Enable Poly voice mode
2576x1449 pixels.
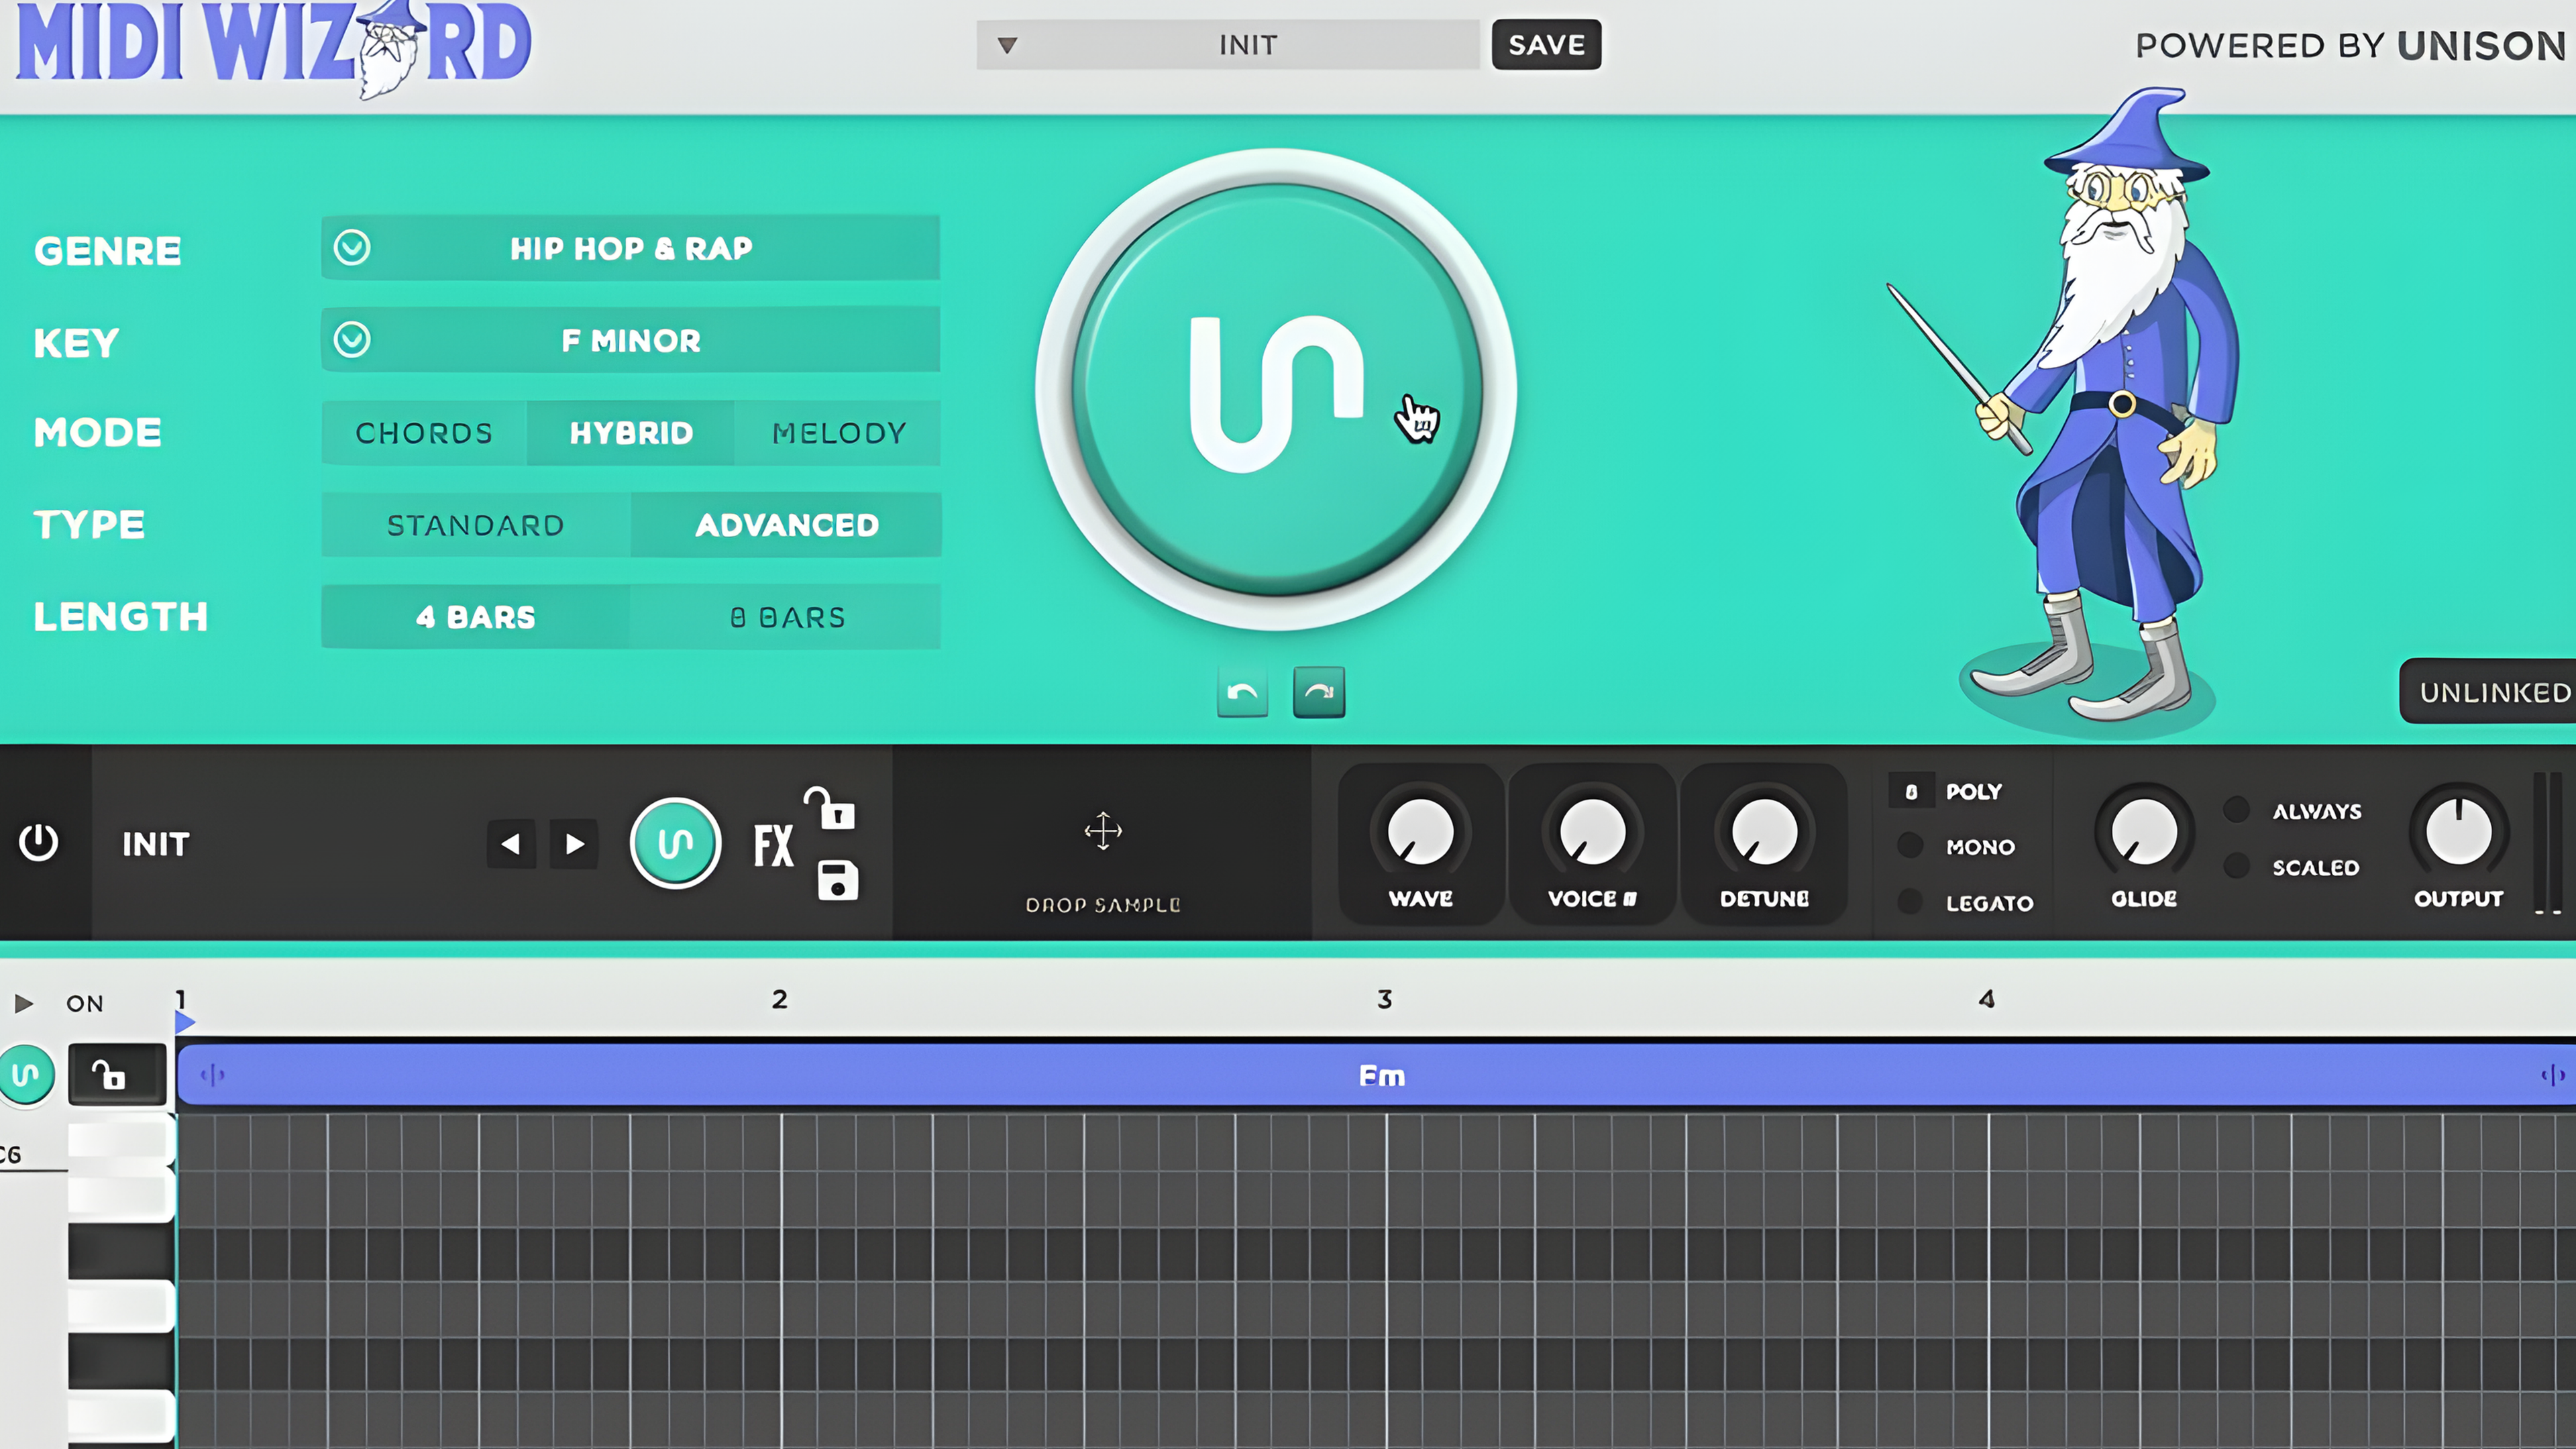coord(1974,791)
